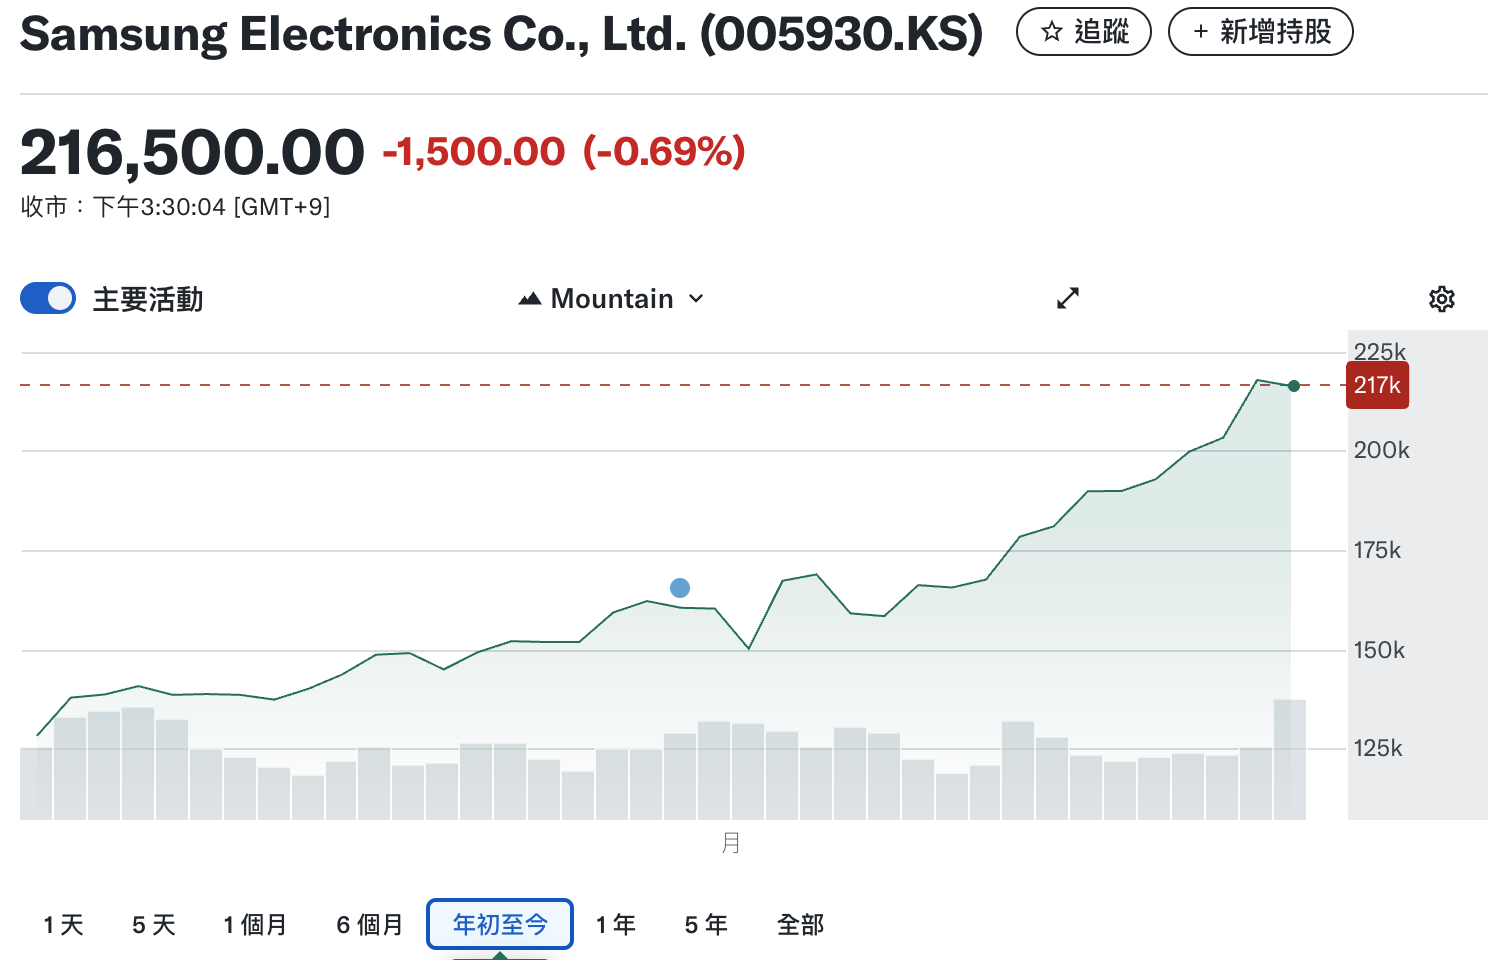Select the 6 個月 time range
The width and height of the screenshot is (1508, 960).
[369, 925]
